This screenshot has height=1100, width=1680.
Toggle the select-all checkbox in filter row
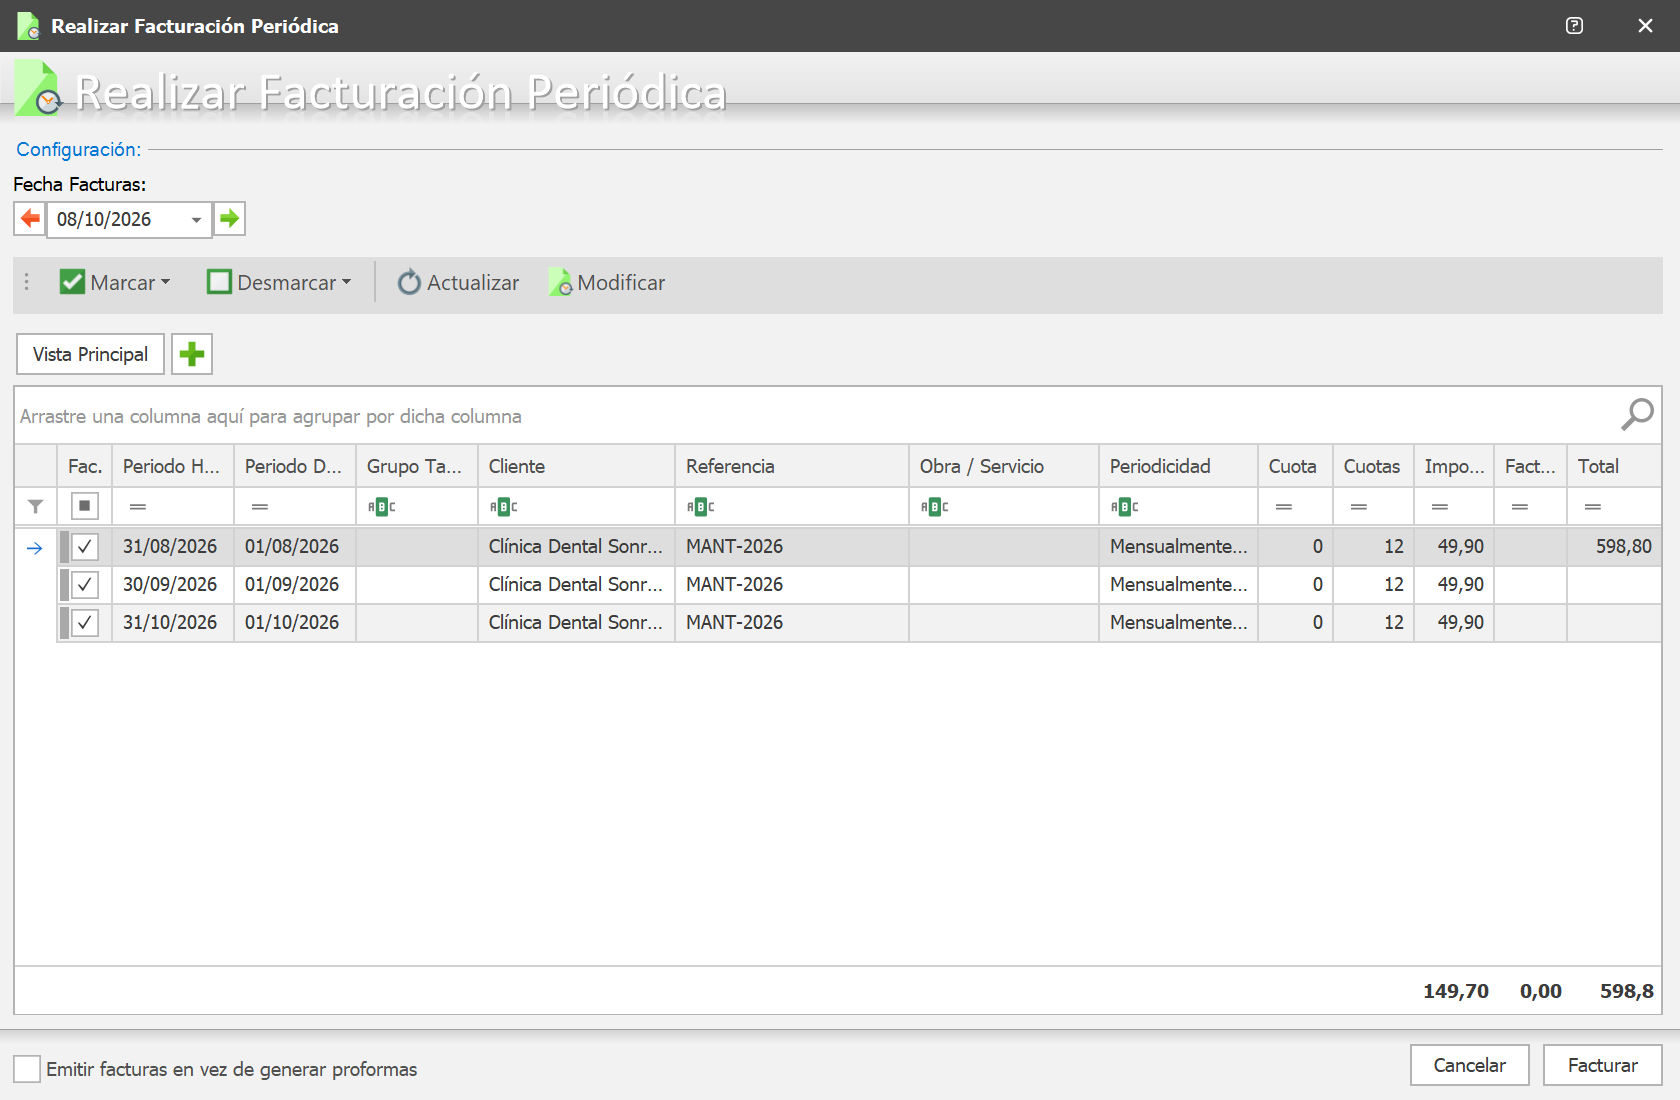coord(85,506)
